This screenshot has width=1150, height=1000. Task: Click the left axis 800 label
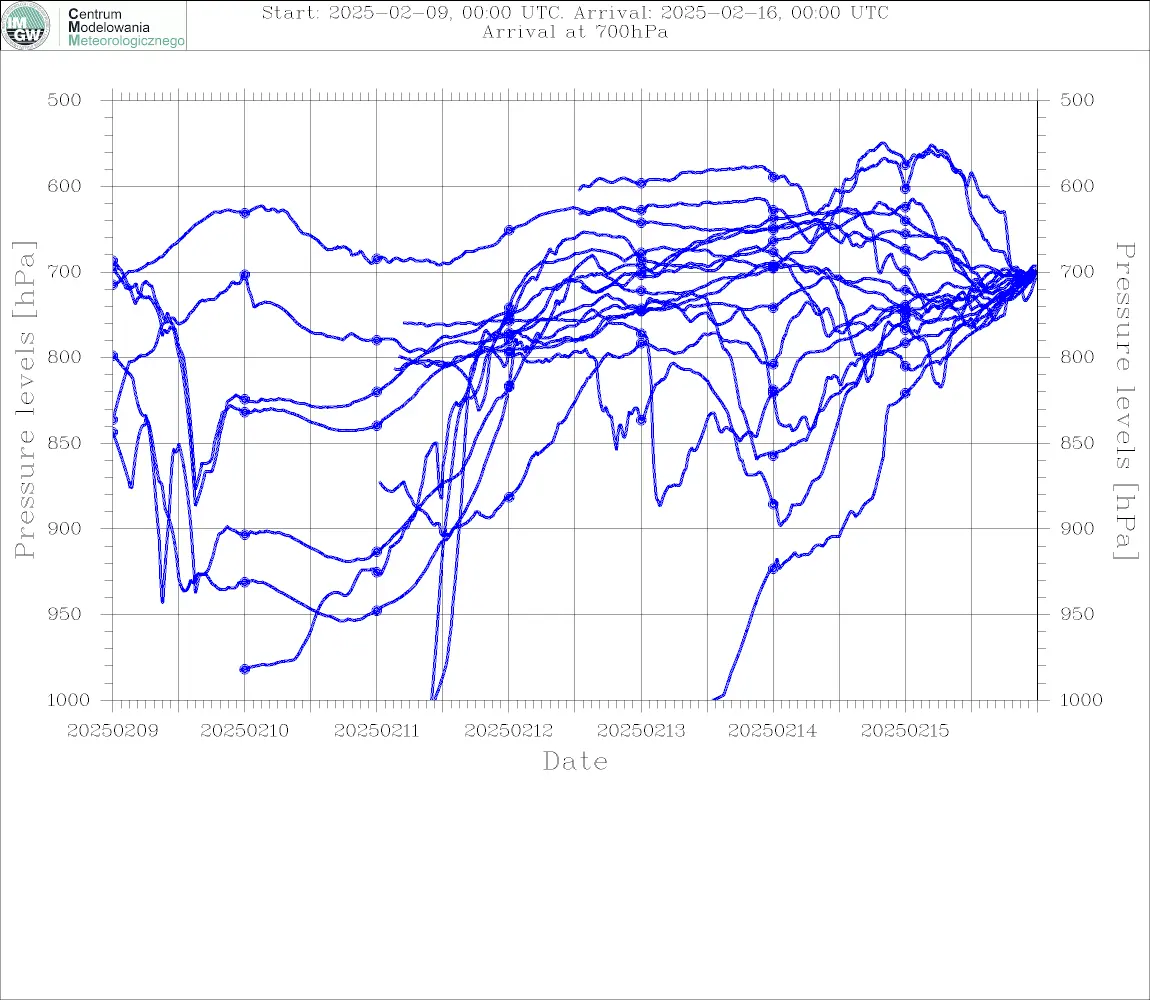[x=65, y=357]
